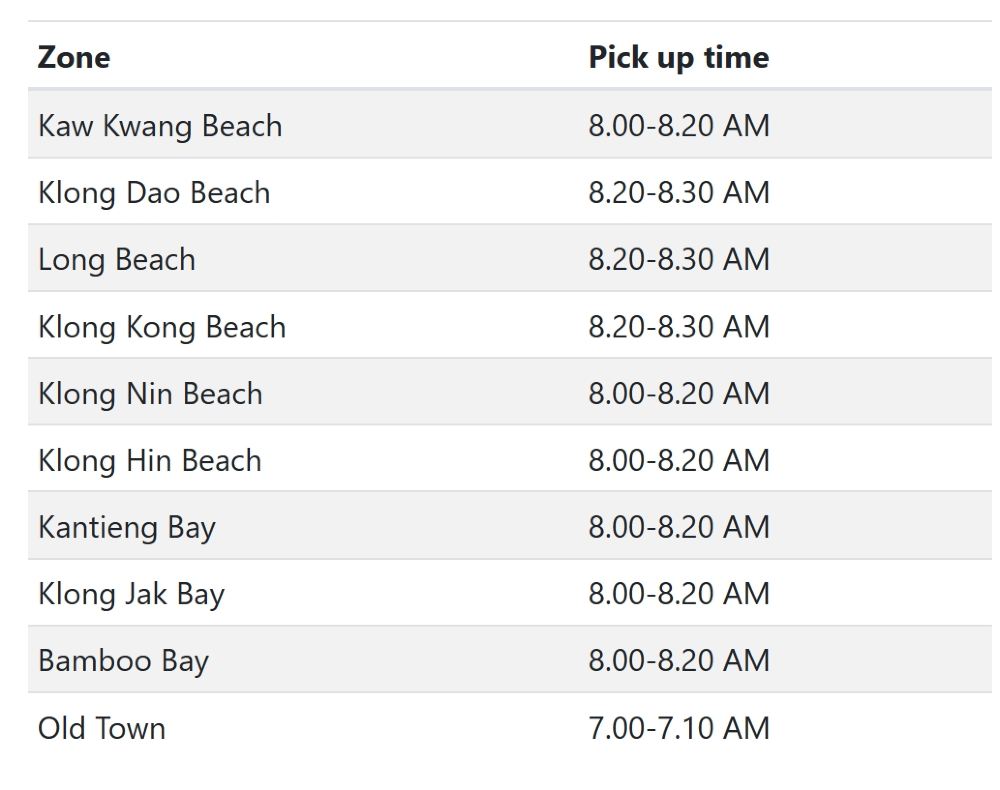Click the Long Beach zone name
The image size is (1000, 790).
point(117,260)
